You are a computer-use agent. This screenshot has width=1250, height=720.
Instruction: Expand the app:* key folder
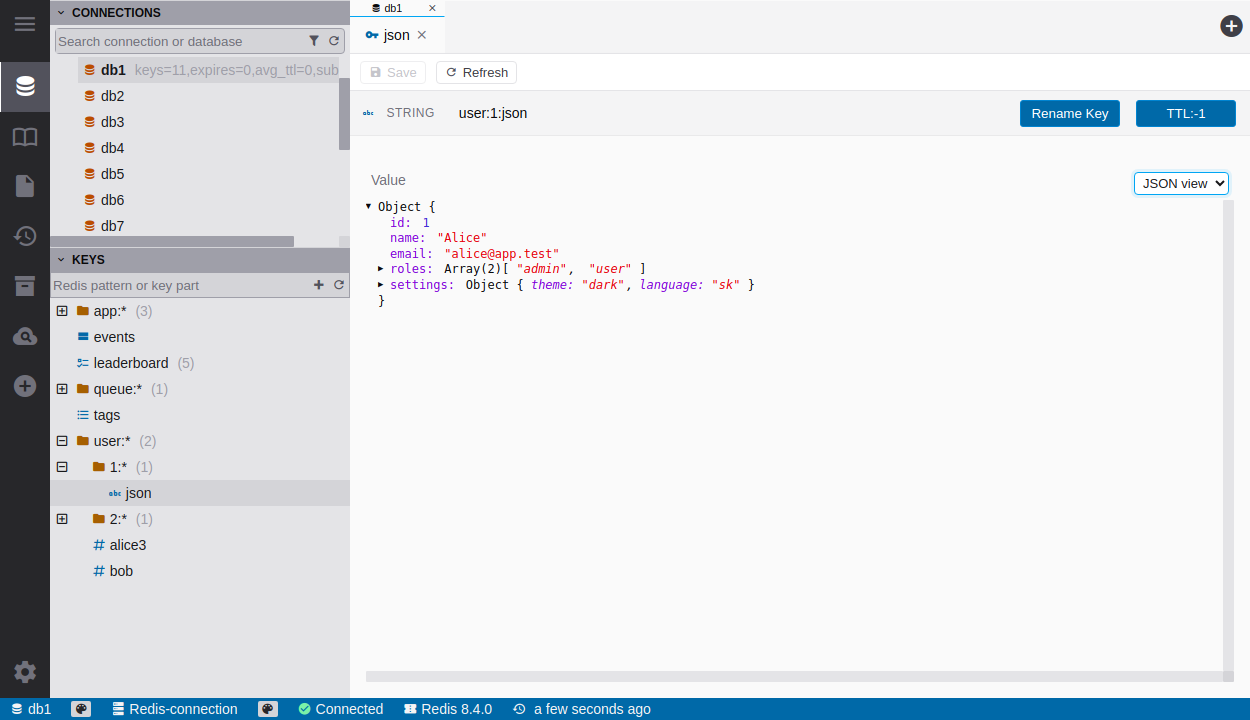62,311
